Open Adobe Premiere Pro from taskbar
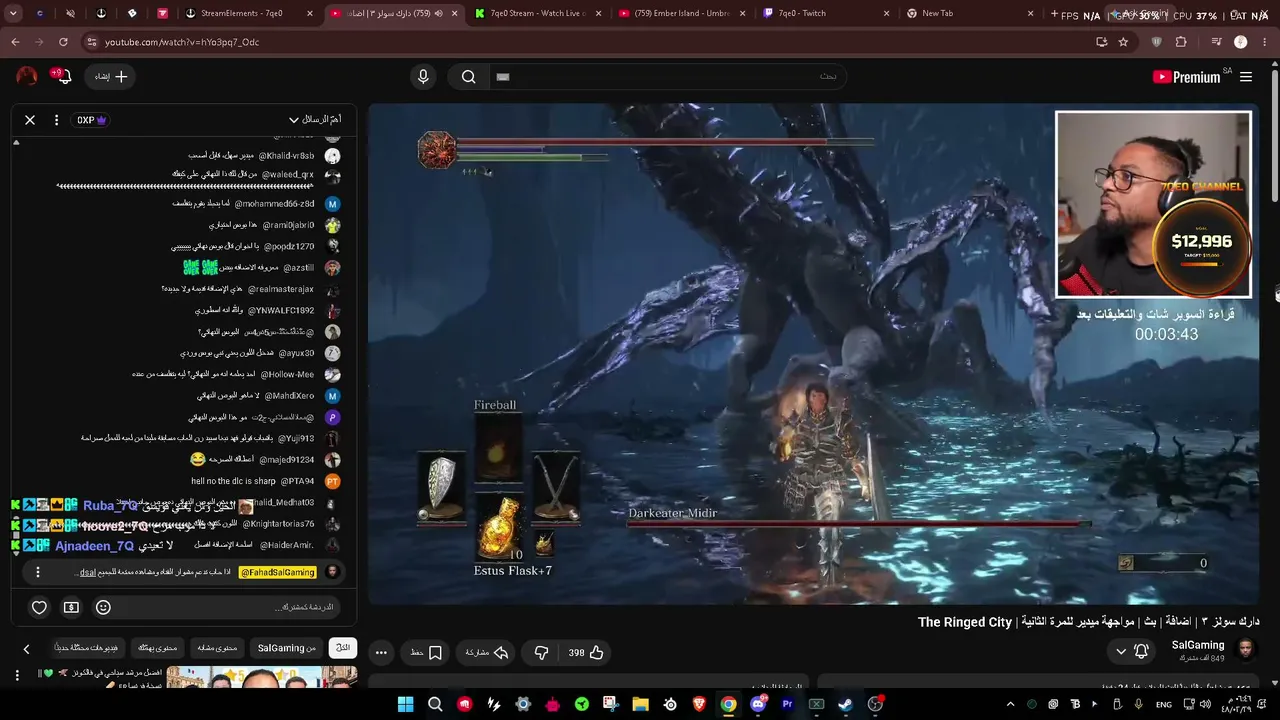 click(x=787, y=704)
